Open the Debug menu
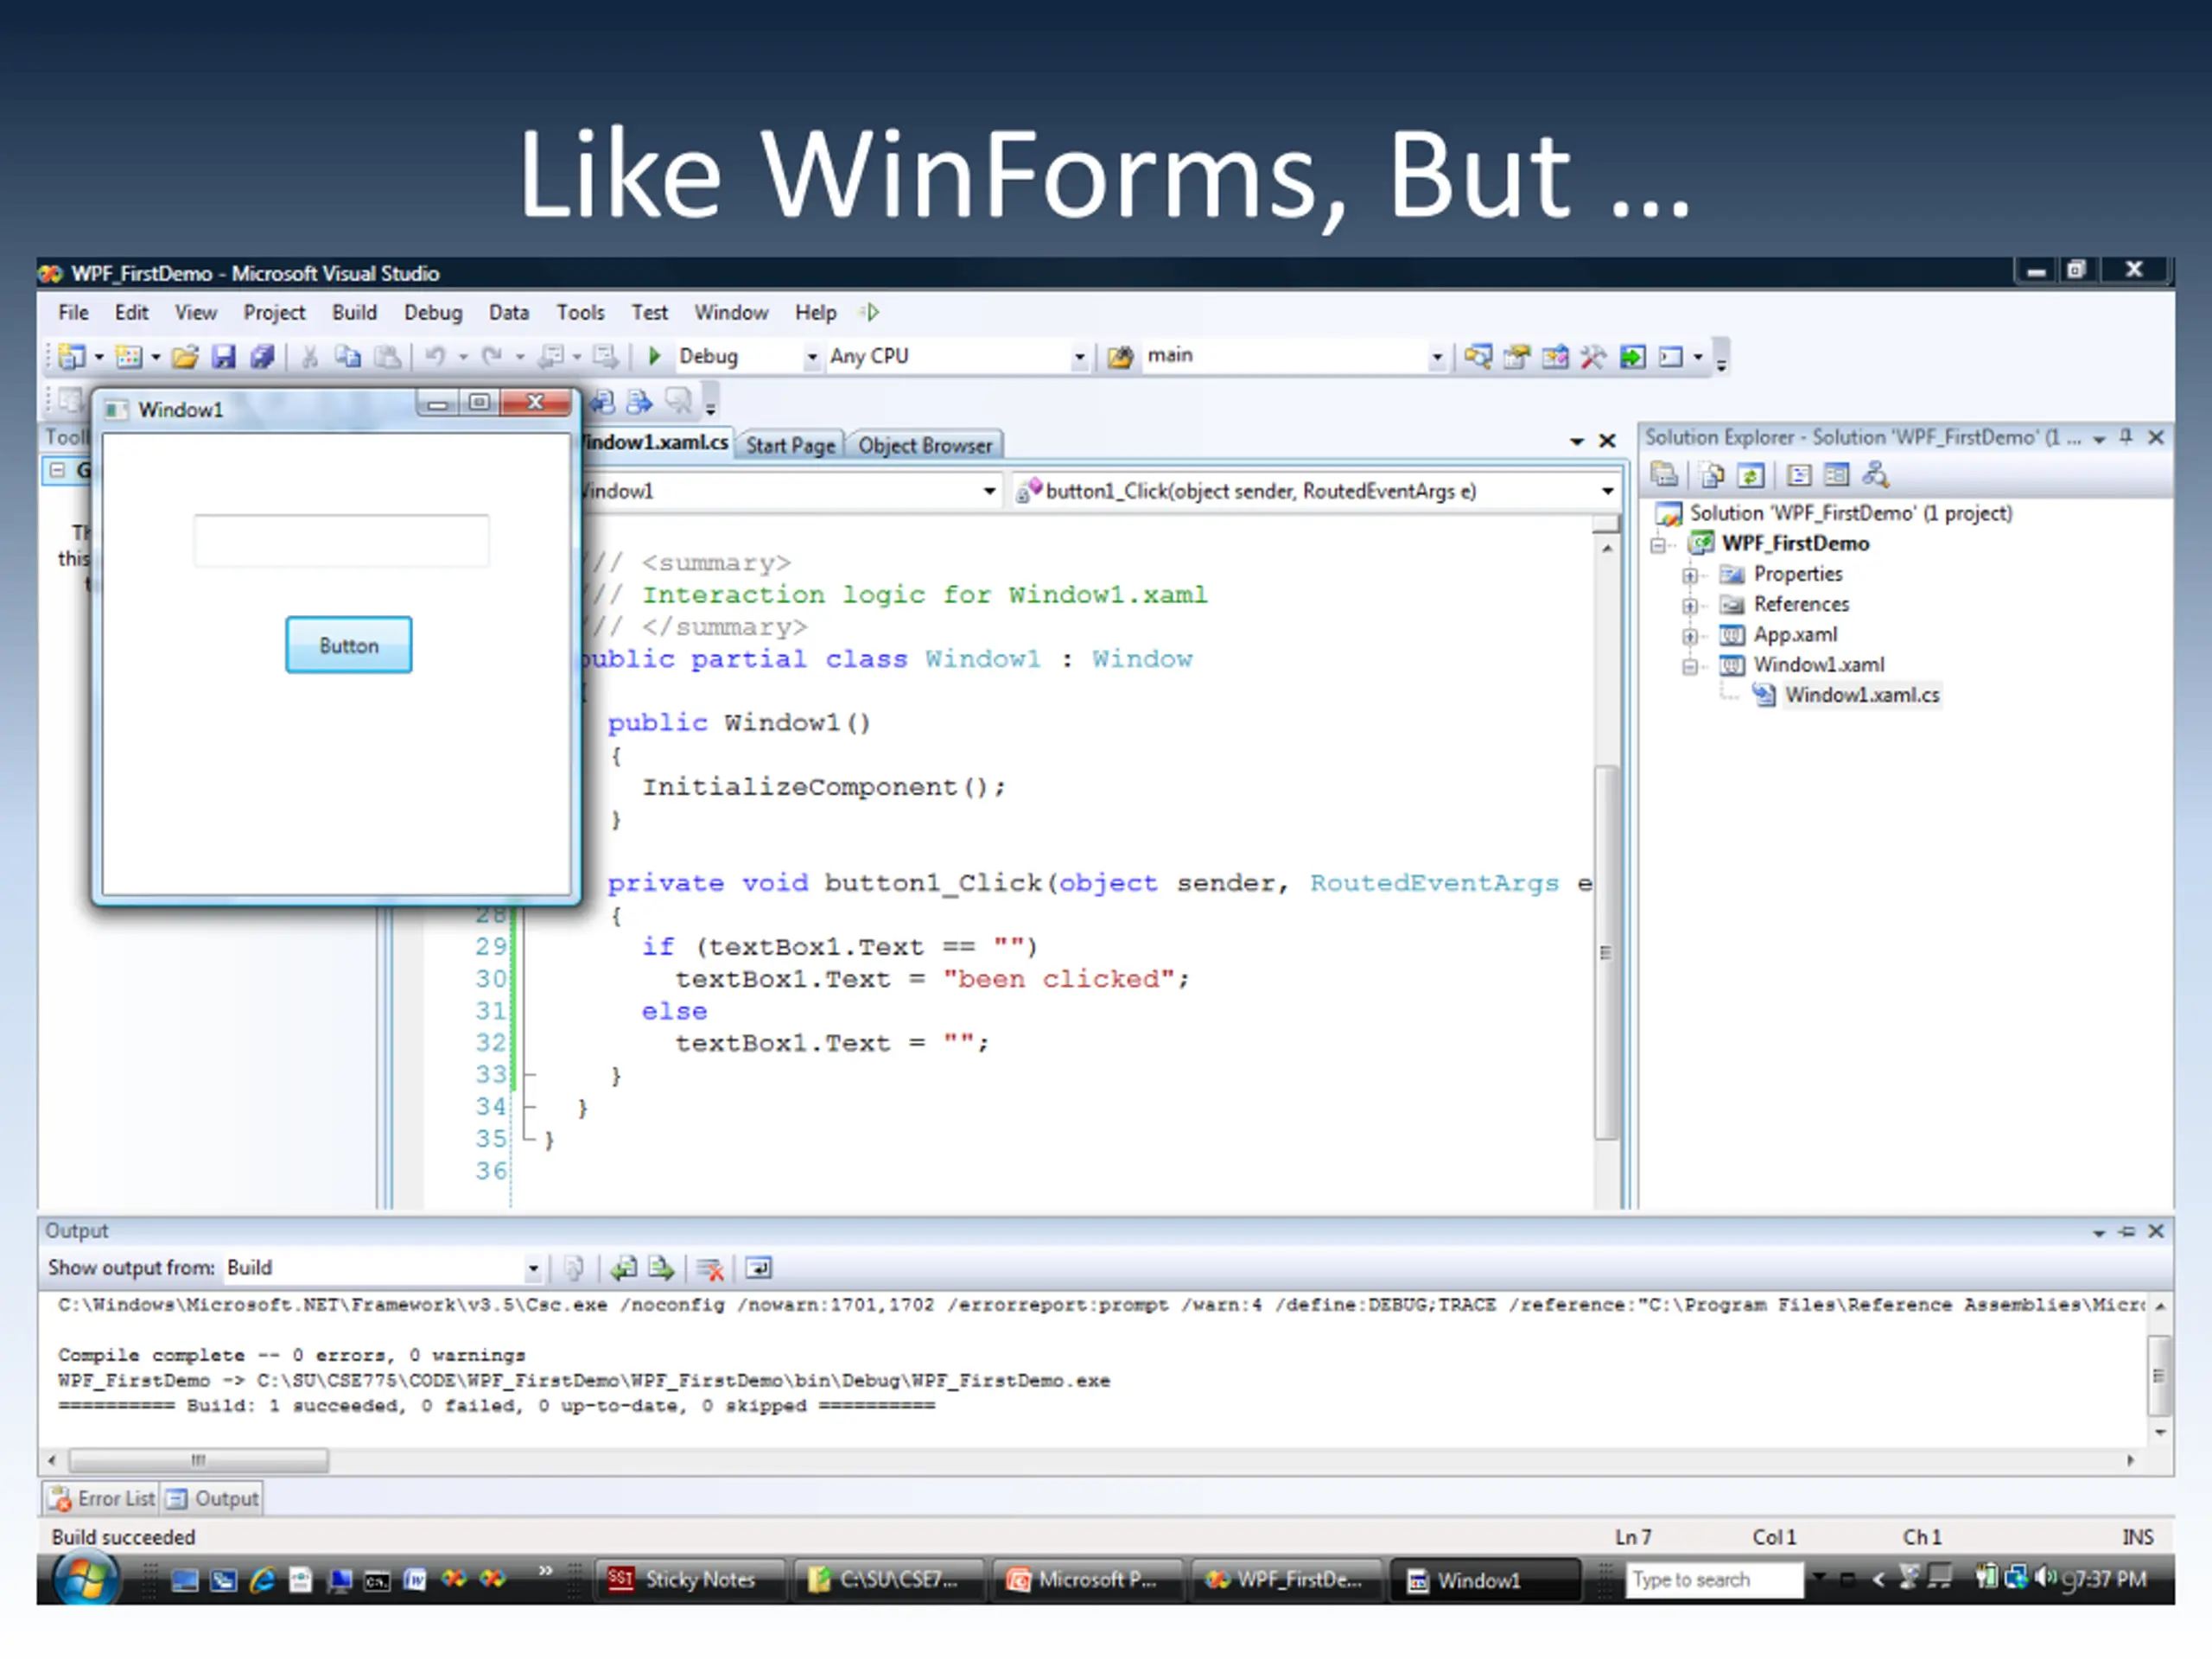2212x1659 pixels. point(433,313)
